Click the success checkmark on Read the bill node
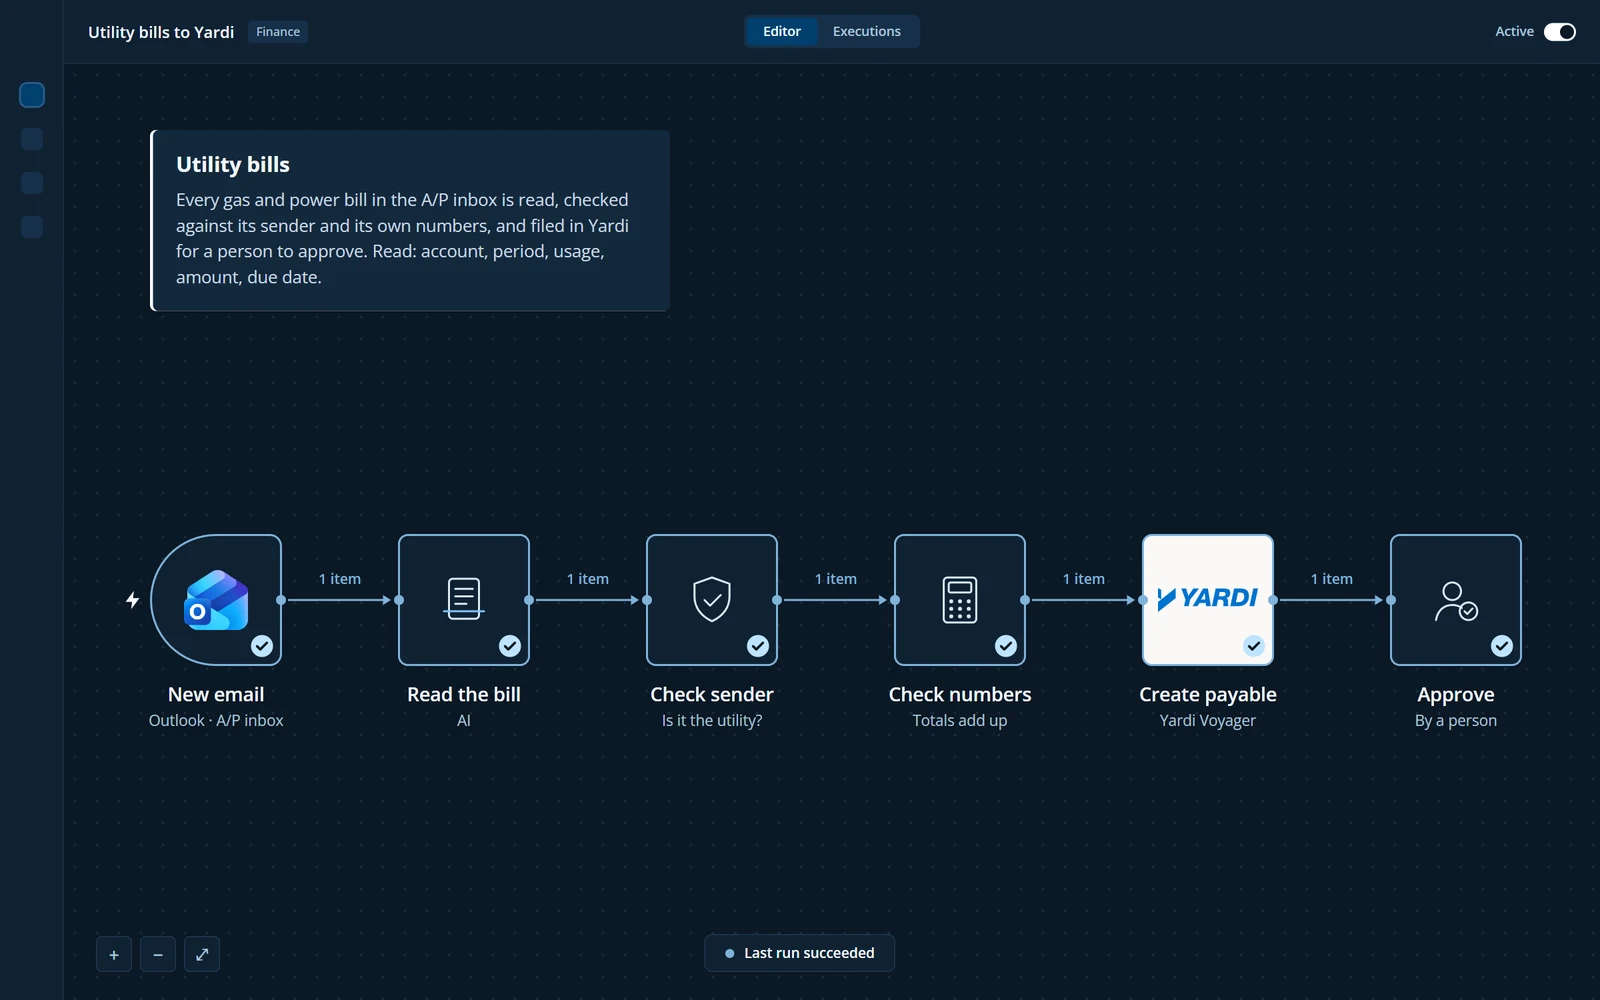This screenshot has height=1000, width=1600. 510,646
